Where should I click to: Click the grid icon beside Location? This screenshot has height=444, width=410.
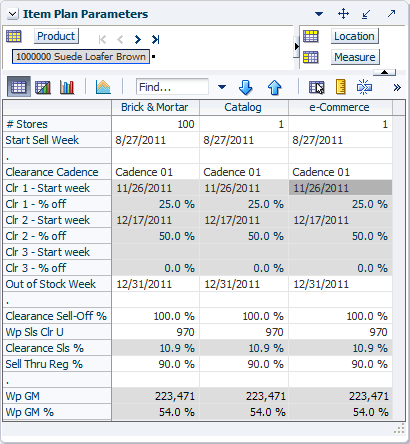[311, 36]
